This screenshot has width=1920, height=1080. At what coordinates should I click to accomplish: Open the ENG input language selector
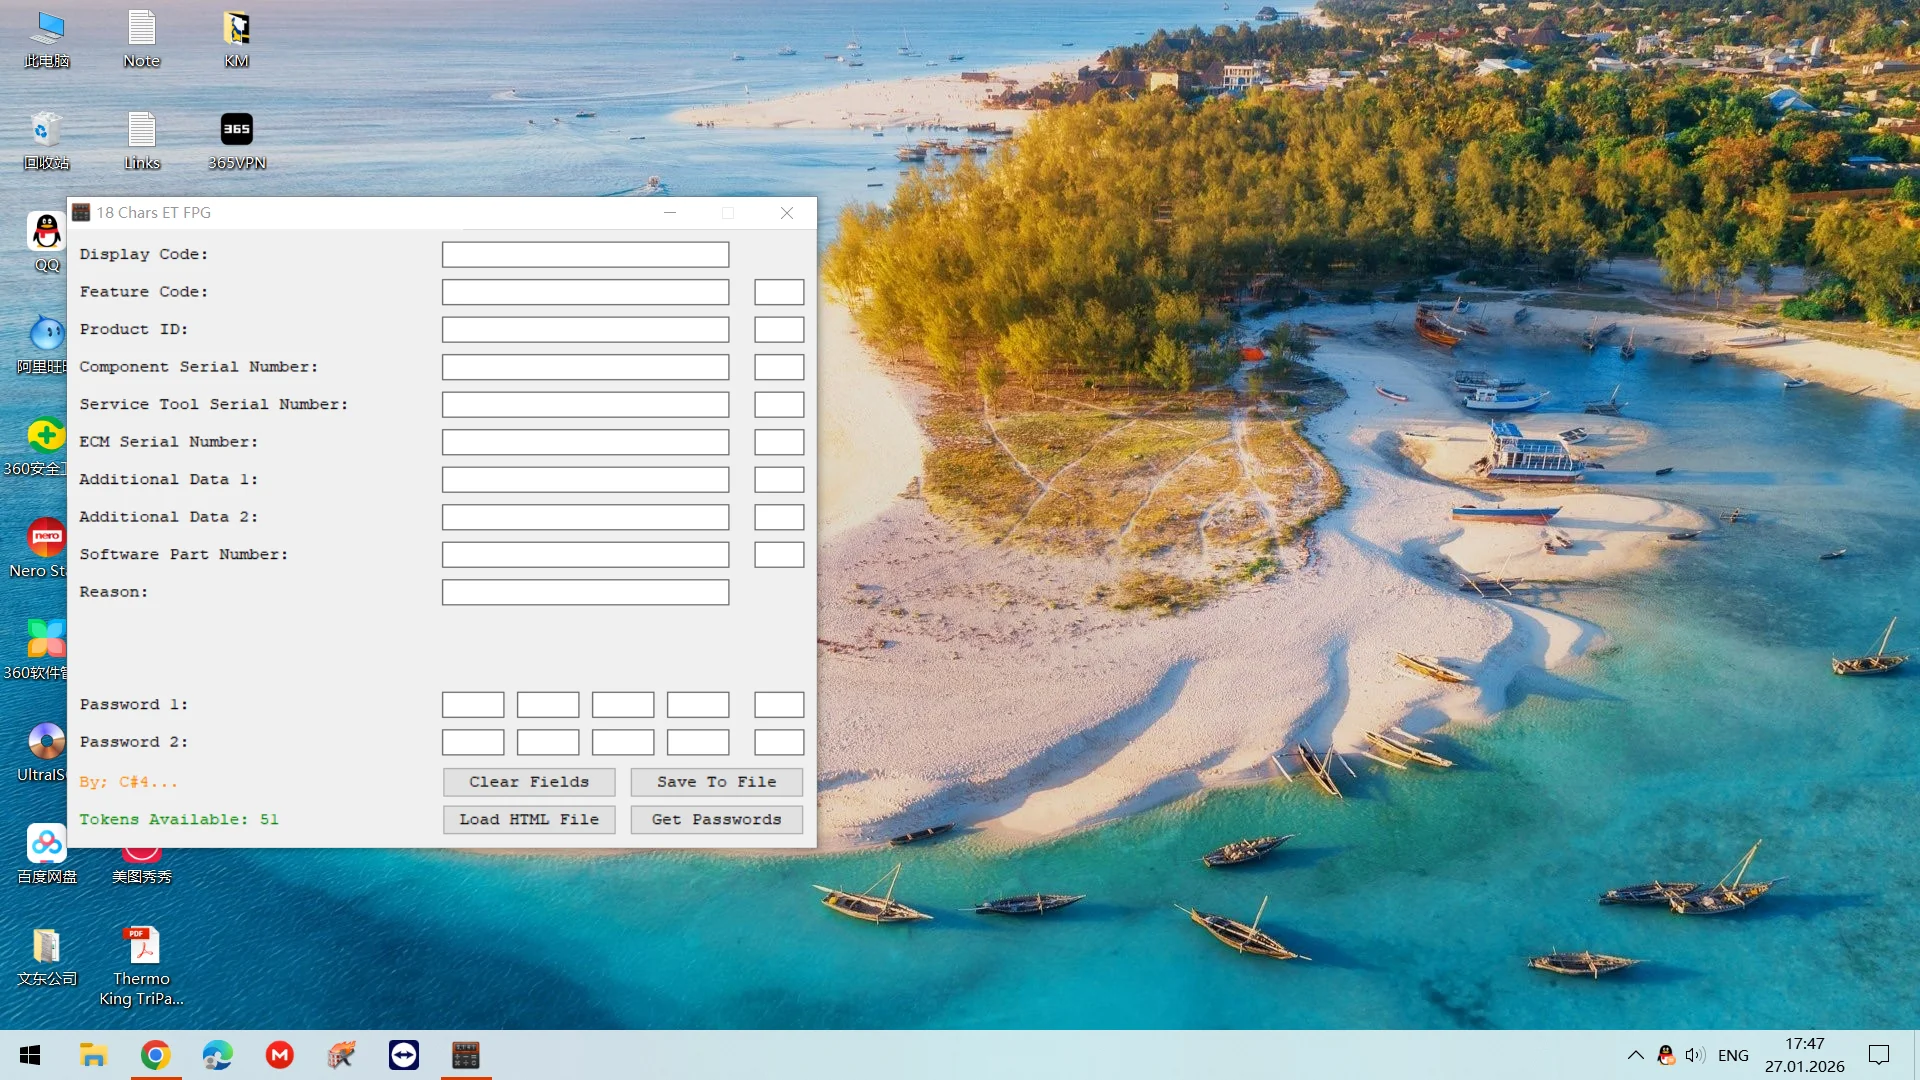point(1733,1055)
